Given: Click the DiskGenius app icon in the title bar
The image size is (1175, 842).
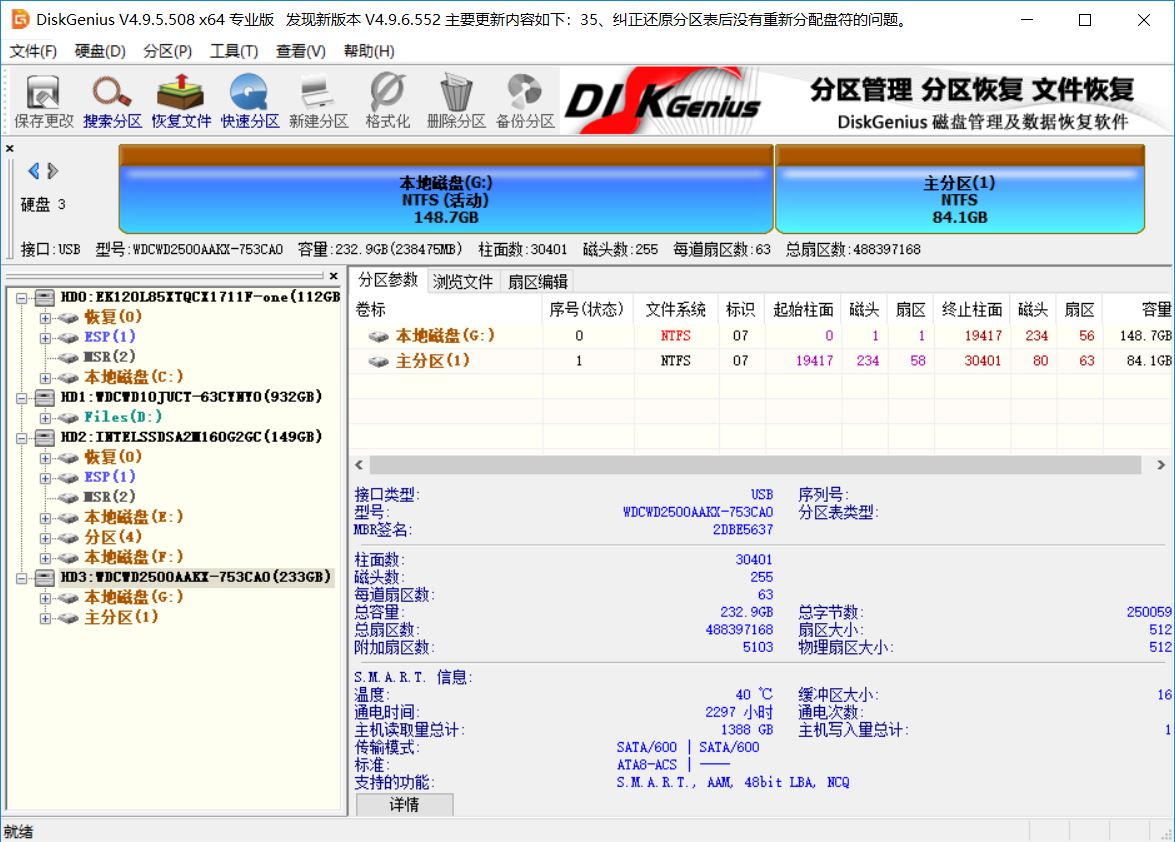Looking at the screenshot, I should click(20, 19).
